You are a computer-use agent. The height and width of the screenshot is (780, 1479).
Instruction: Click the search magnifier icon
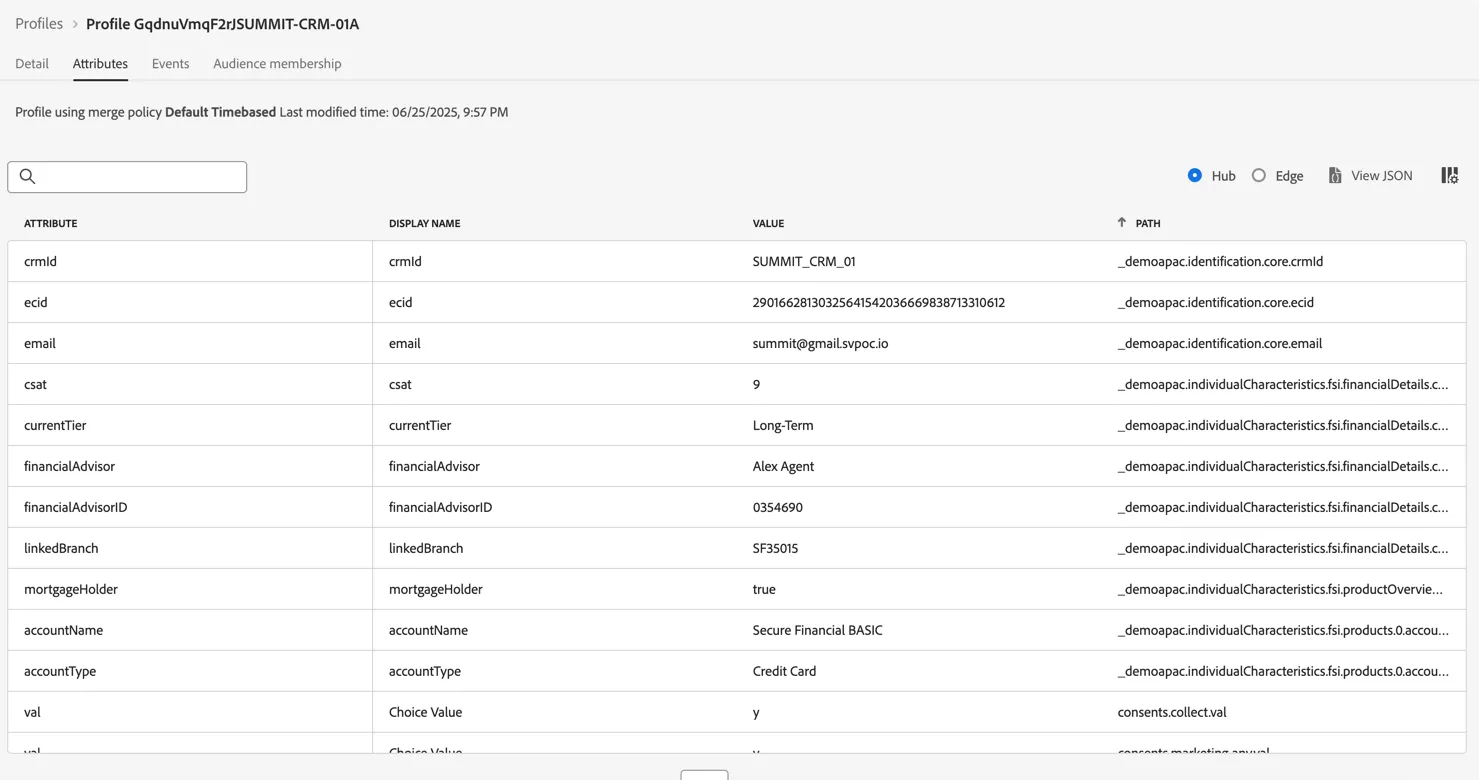coord(28,177)
